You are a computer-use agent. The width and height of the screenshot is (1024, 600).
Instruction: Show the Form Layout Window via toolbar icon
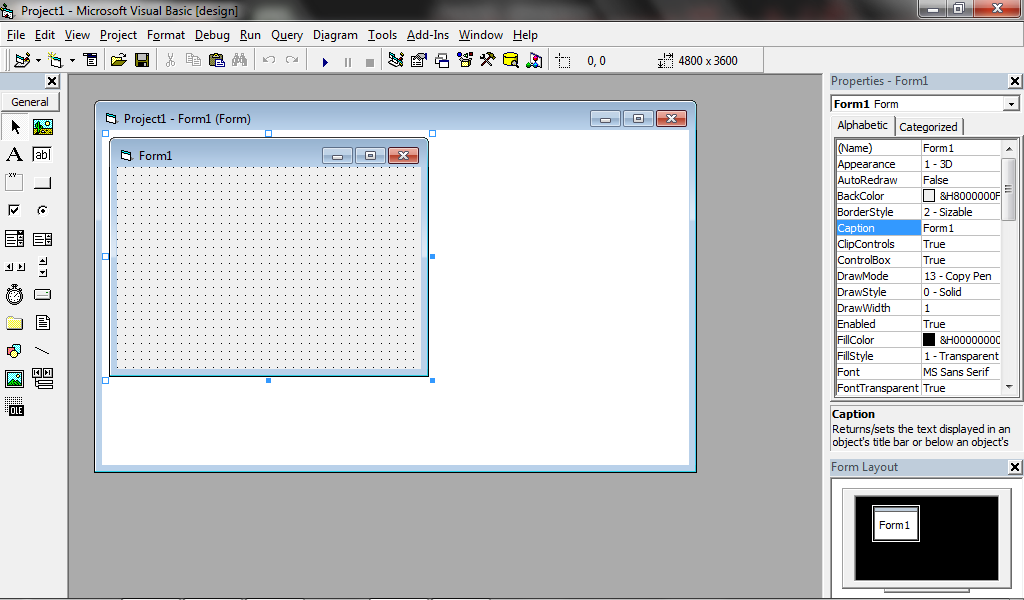[x=442, y=60]
